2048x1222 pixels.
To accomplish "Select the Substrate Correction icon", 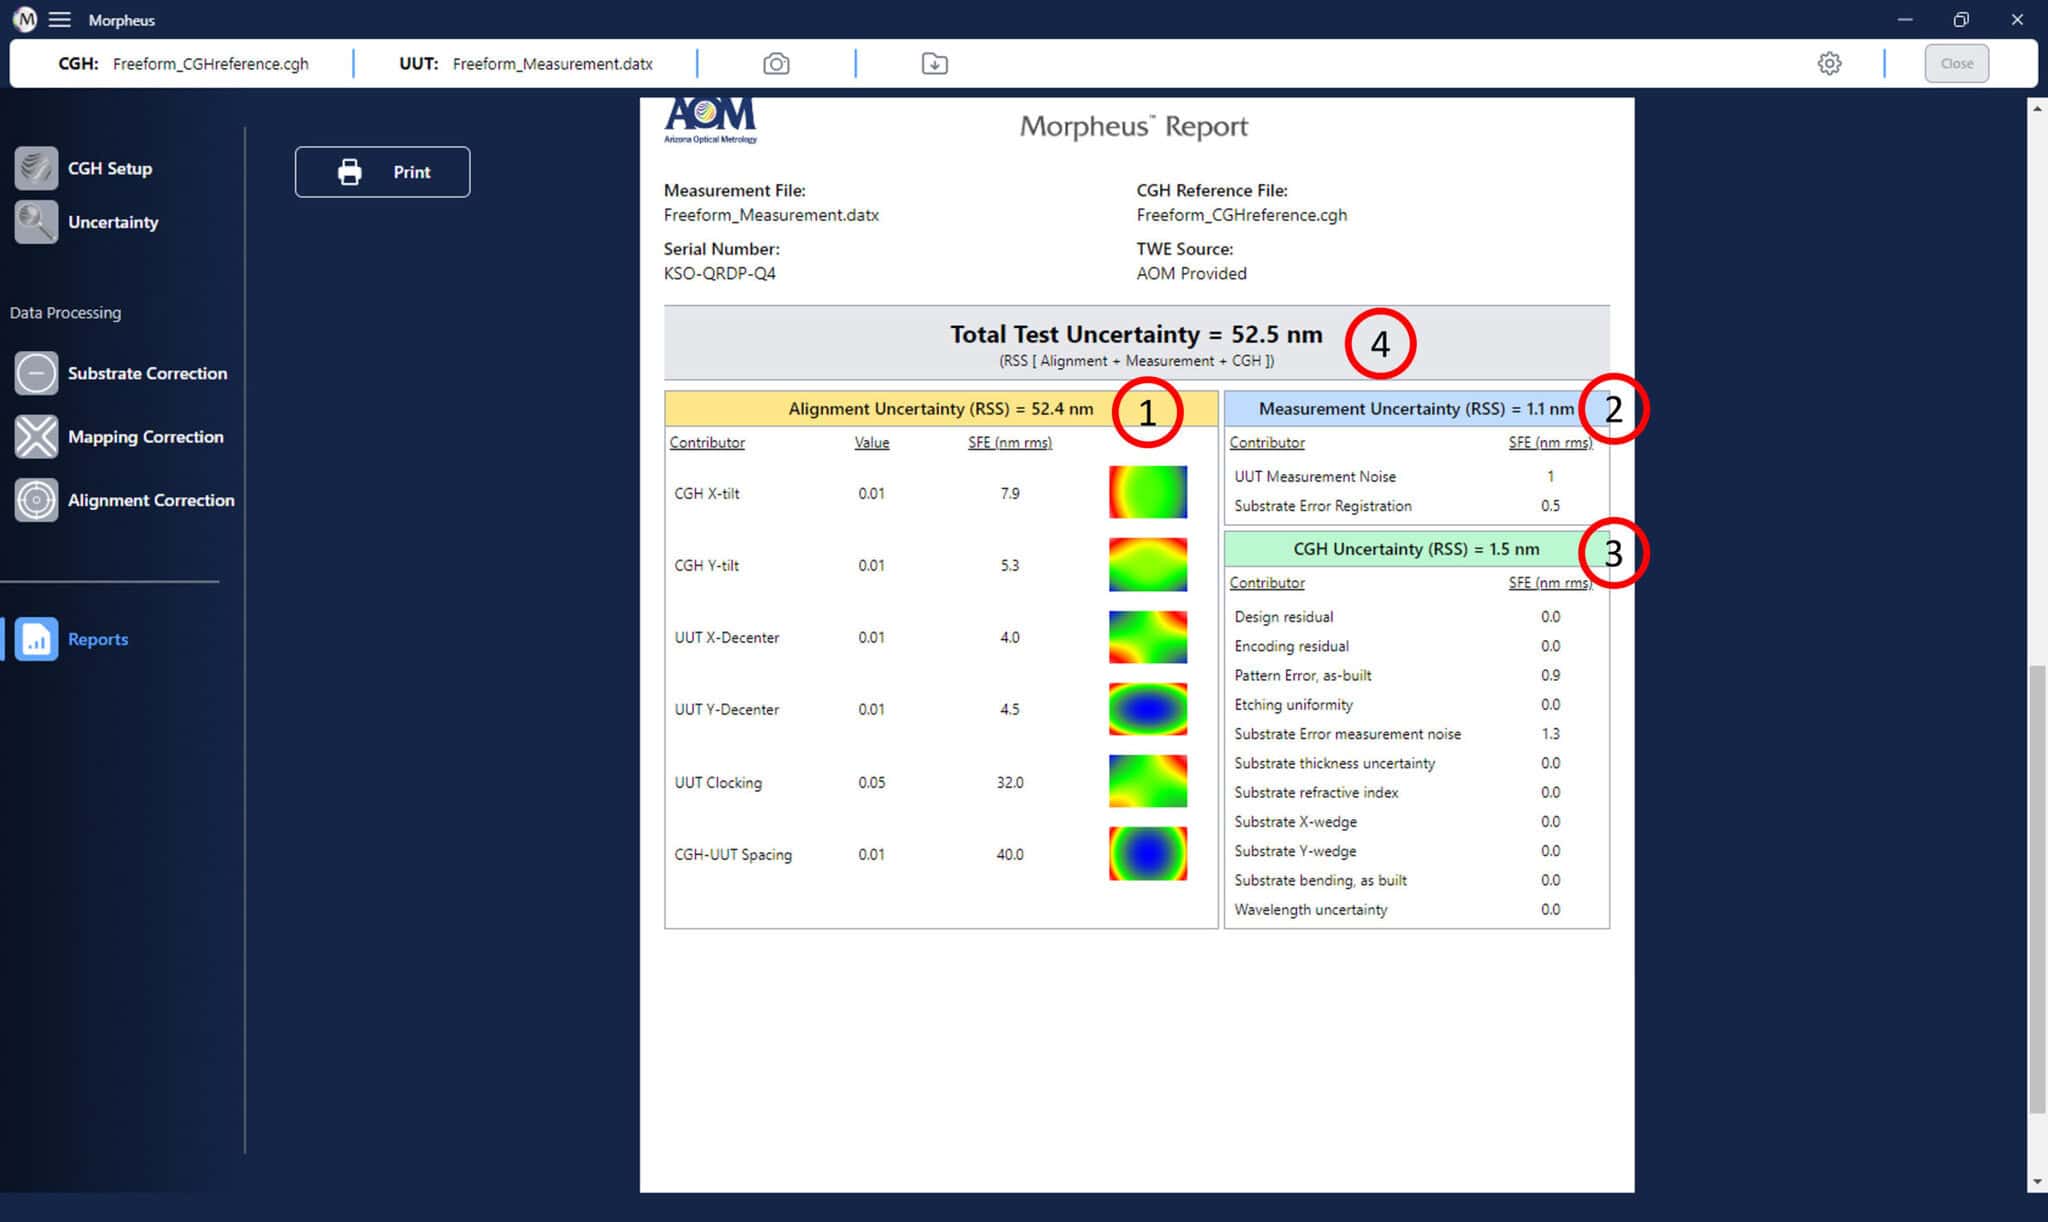I will click(36, 373).
